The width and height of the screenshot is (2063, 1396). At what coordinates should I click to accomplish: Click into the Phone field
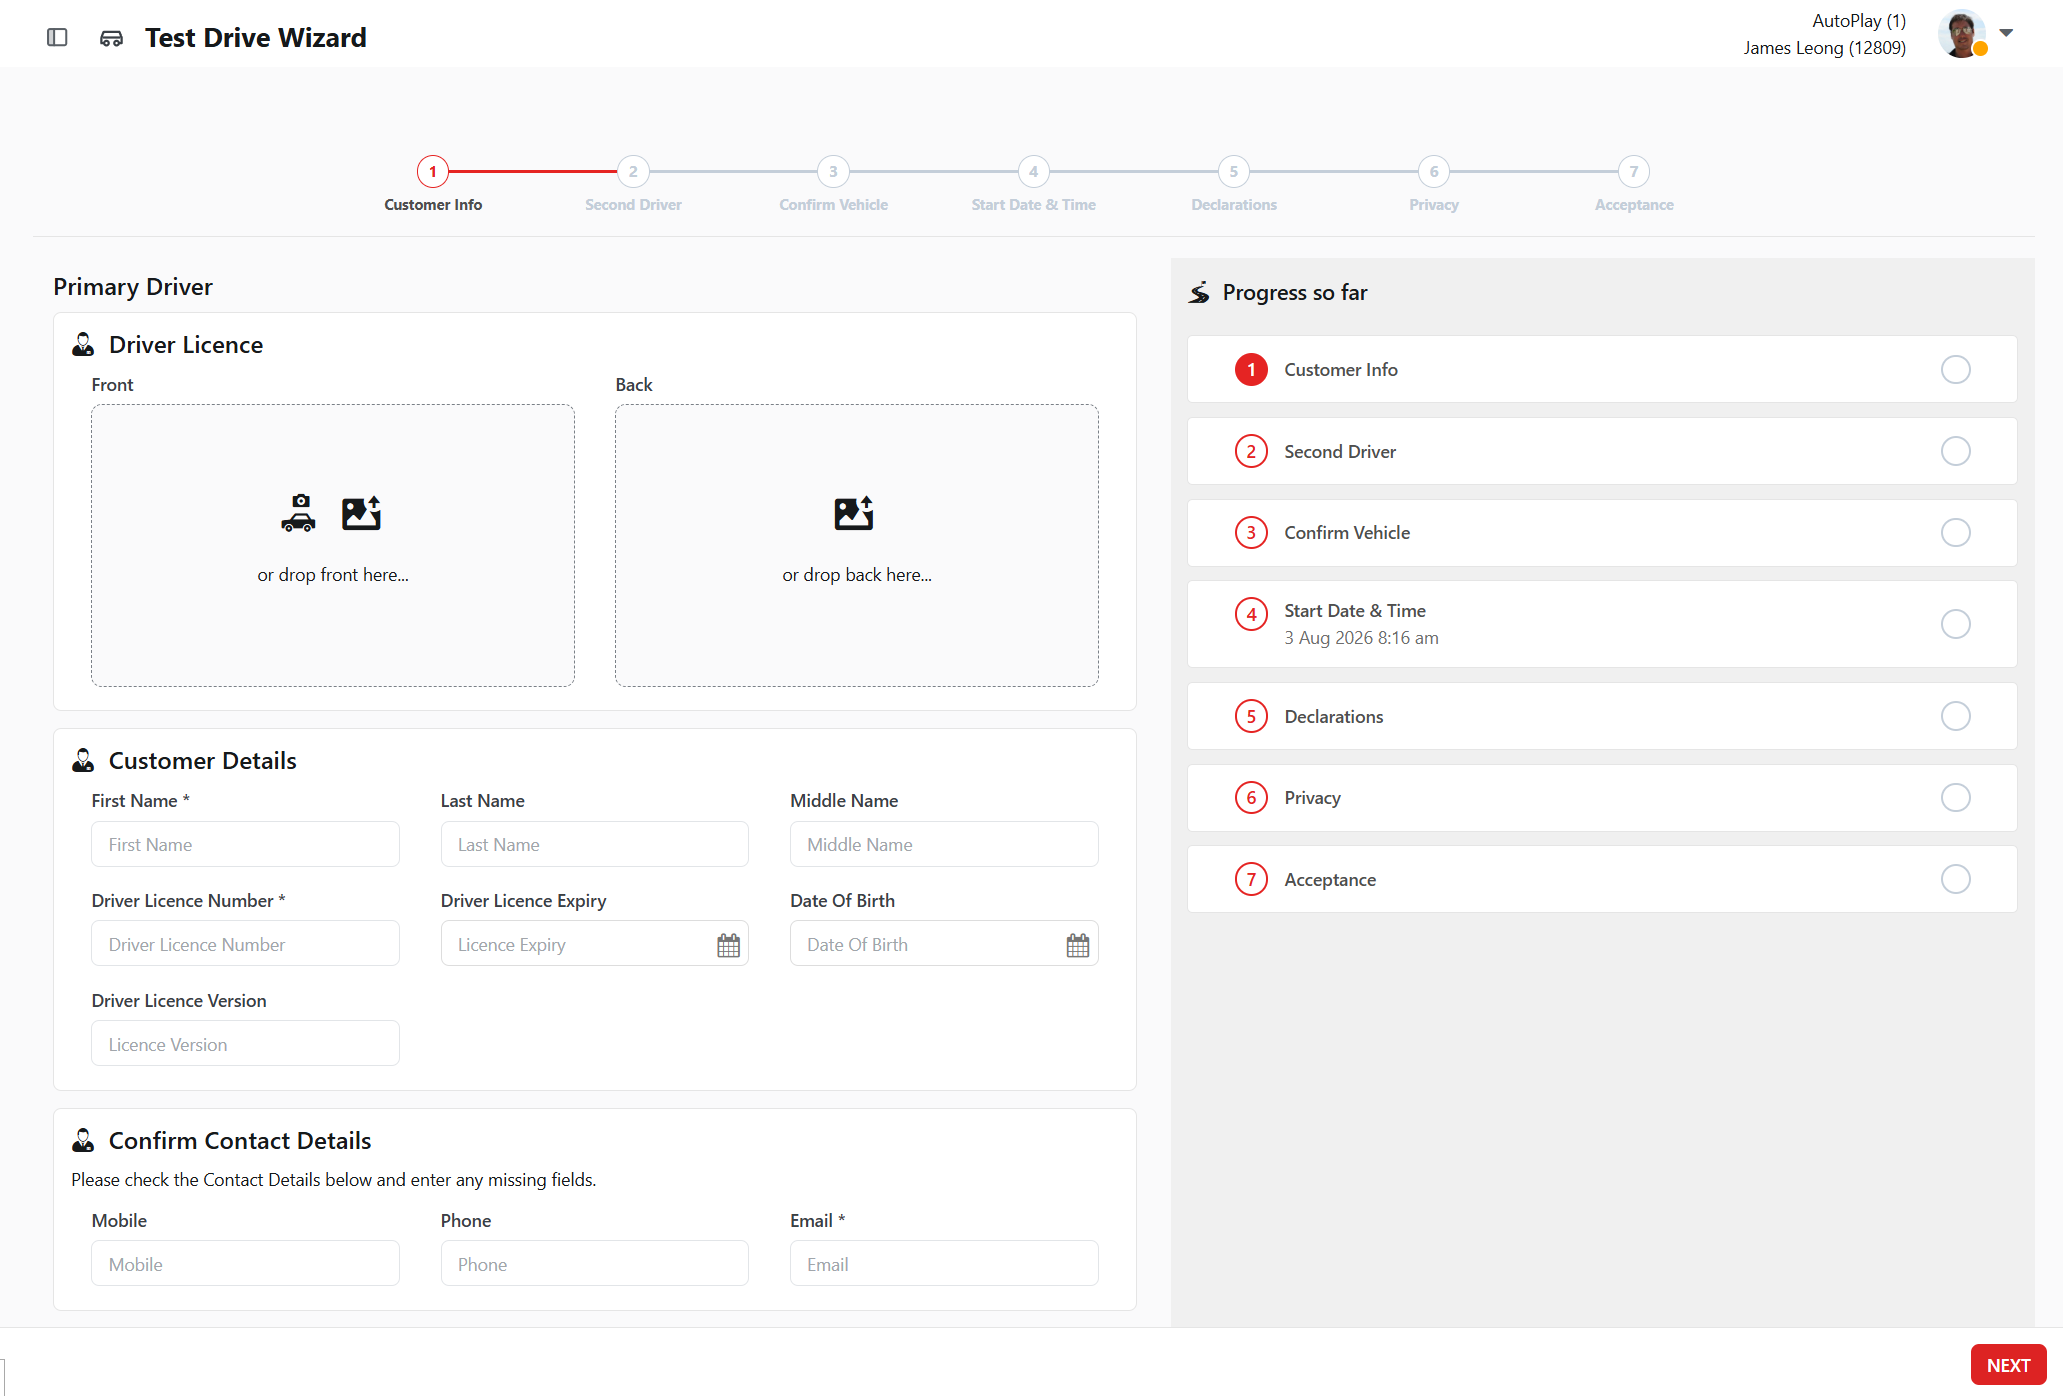(594, 1264)
